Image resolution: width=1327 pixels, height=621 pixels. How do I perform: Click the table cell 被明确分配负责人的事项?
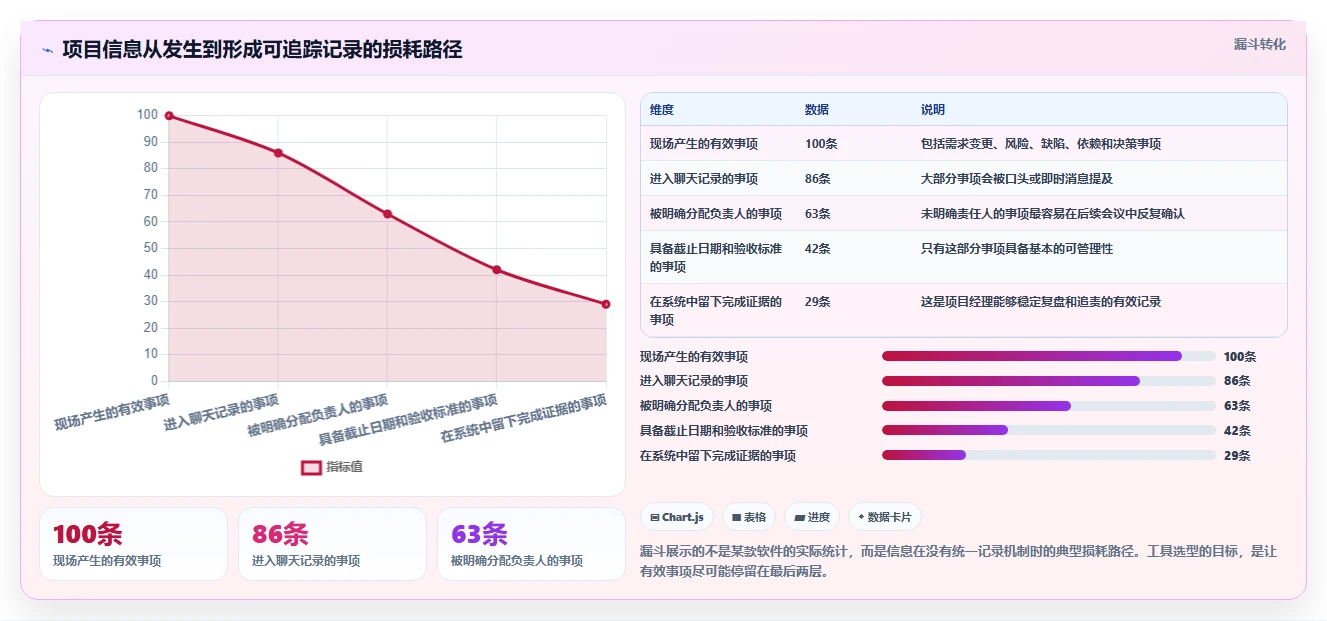pyautogui.click(x=716, y=214)
